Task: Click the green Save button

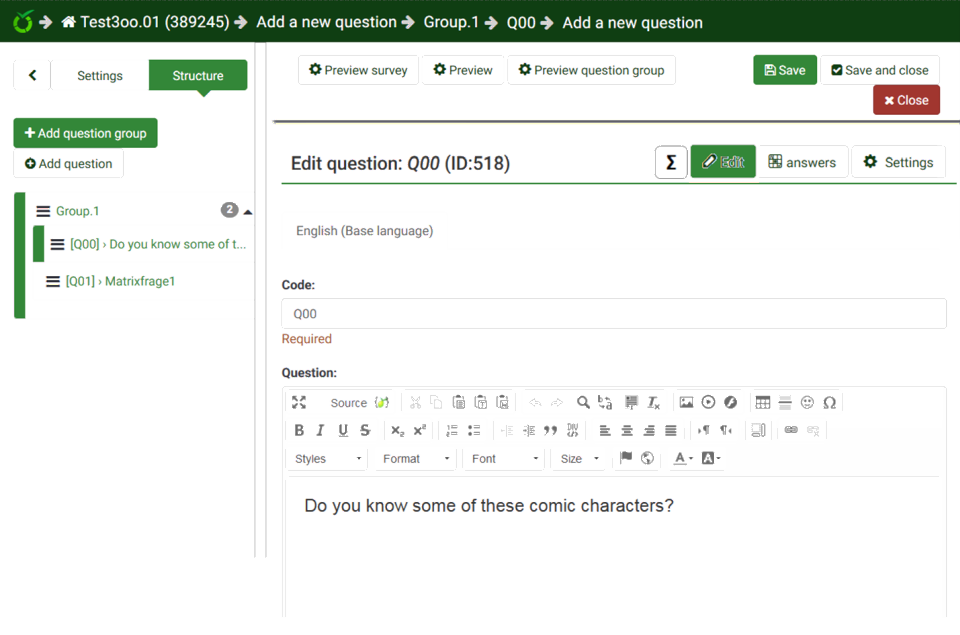Action: pyautogui.click(x=785, y=70)
